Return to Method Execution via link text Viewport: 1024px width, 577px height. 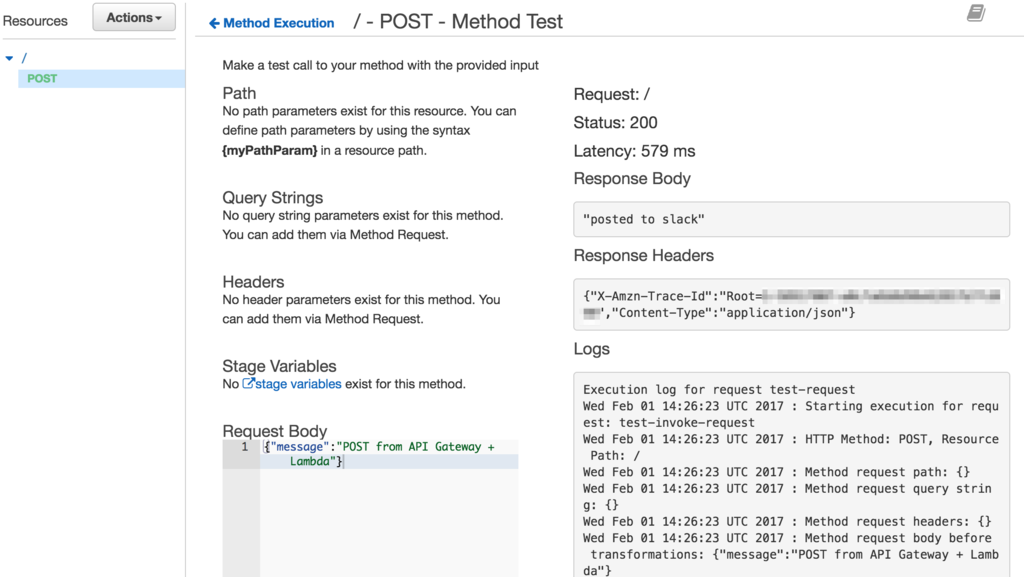pyautogui.click(x=278, y=23)
